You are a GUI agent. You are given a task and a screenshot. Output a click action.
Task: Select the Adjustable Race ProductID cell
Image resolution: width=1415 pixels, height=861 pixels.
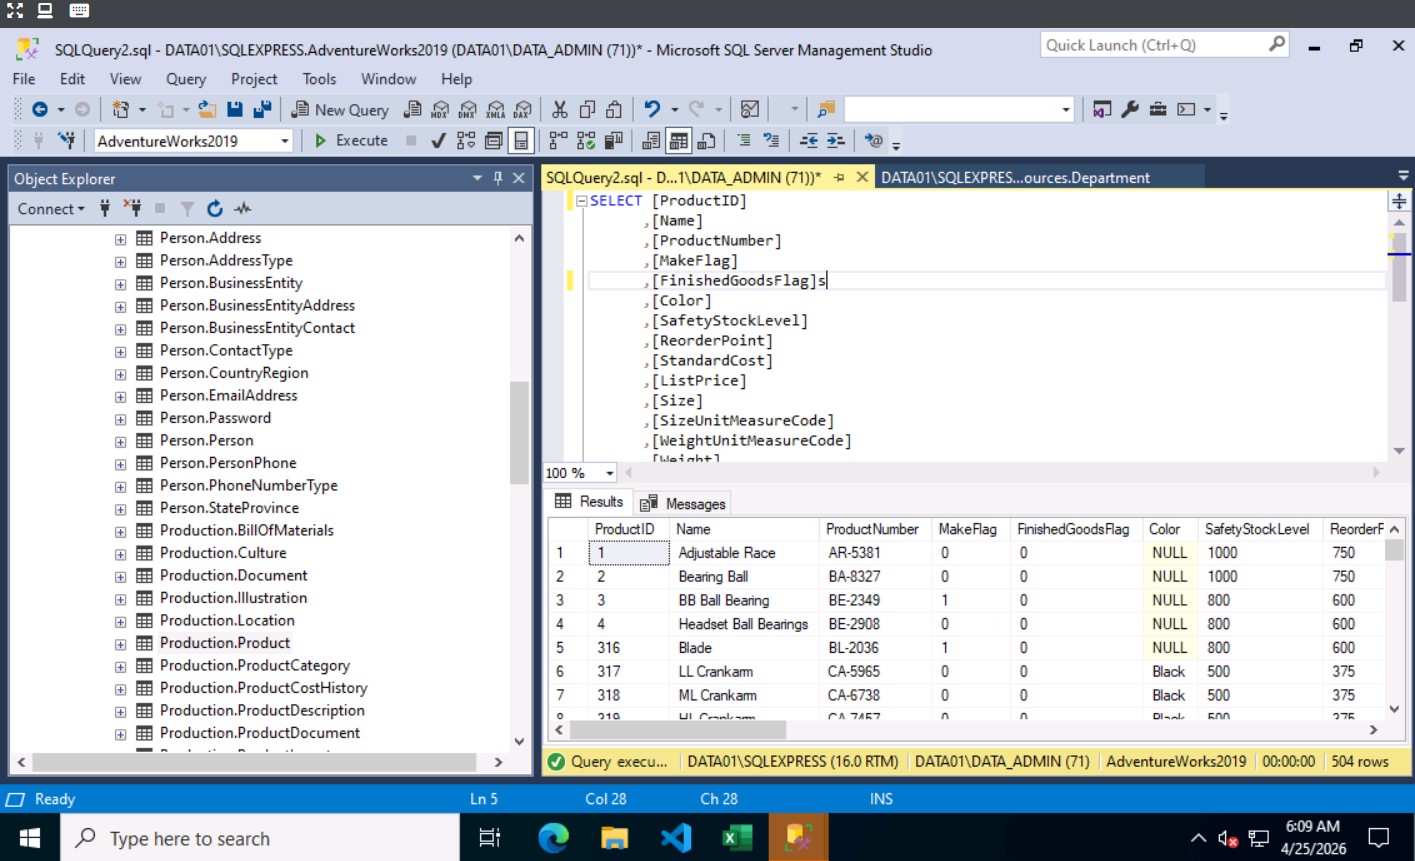628,552
